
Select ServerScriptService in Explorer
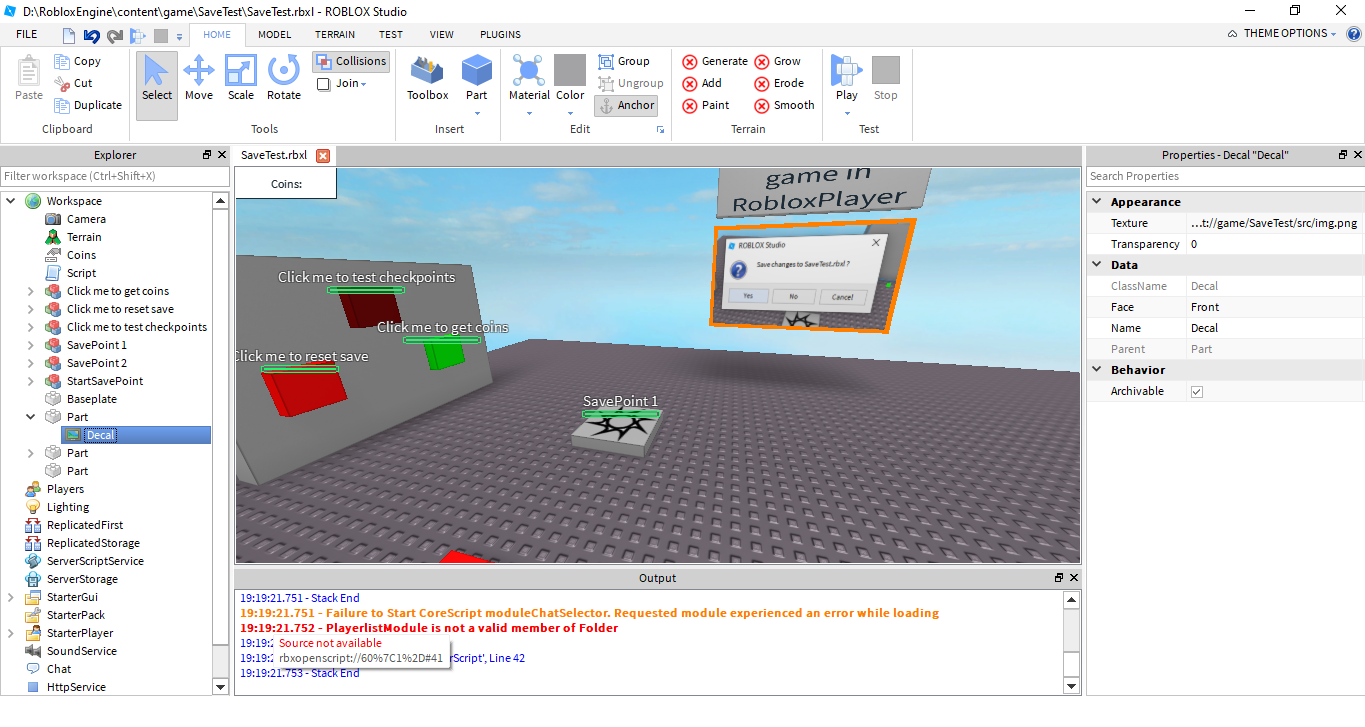(95, 561)
